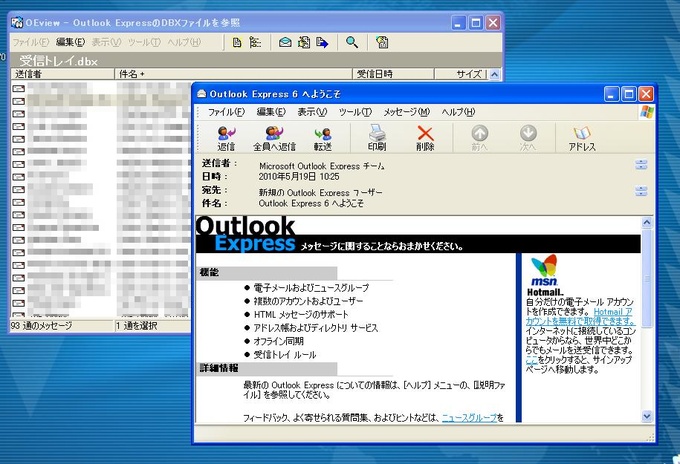
Task: Expand the 送信者 header details arrow
Action: (641, 164)
